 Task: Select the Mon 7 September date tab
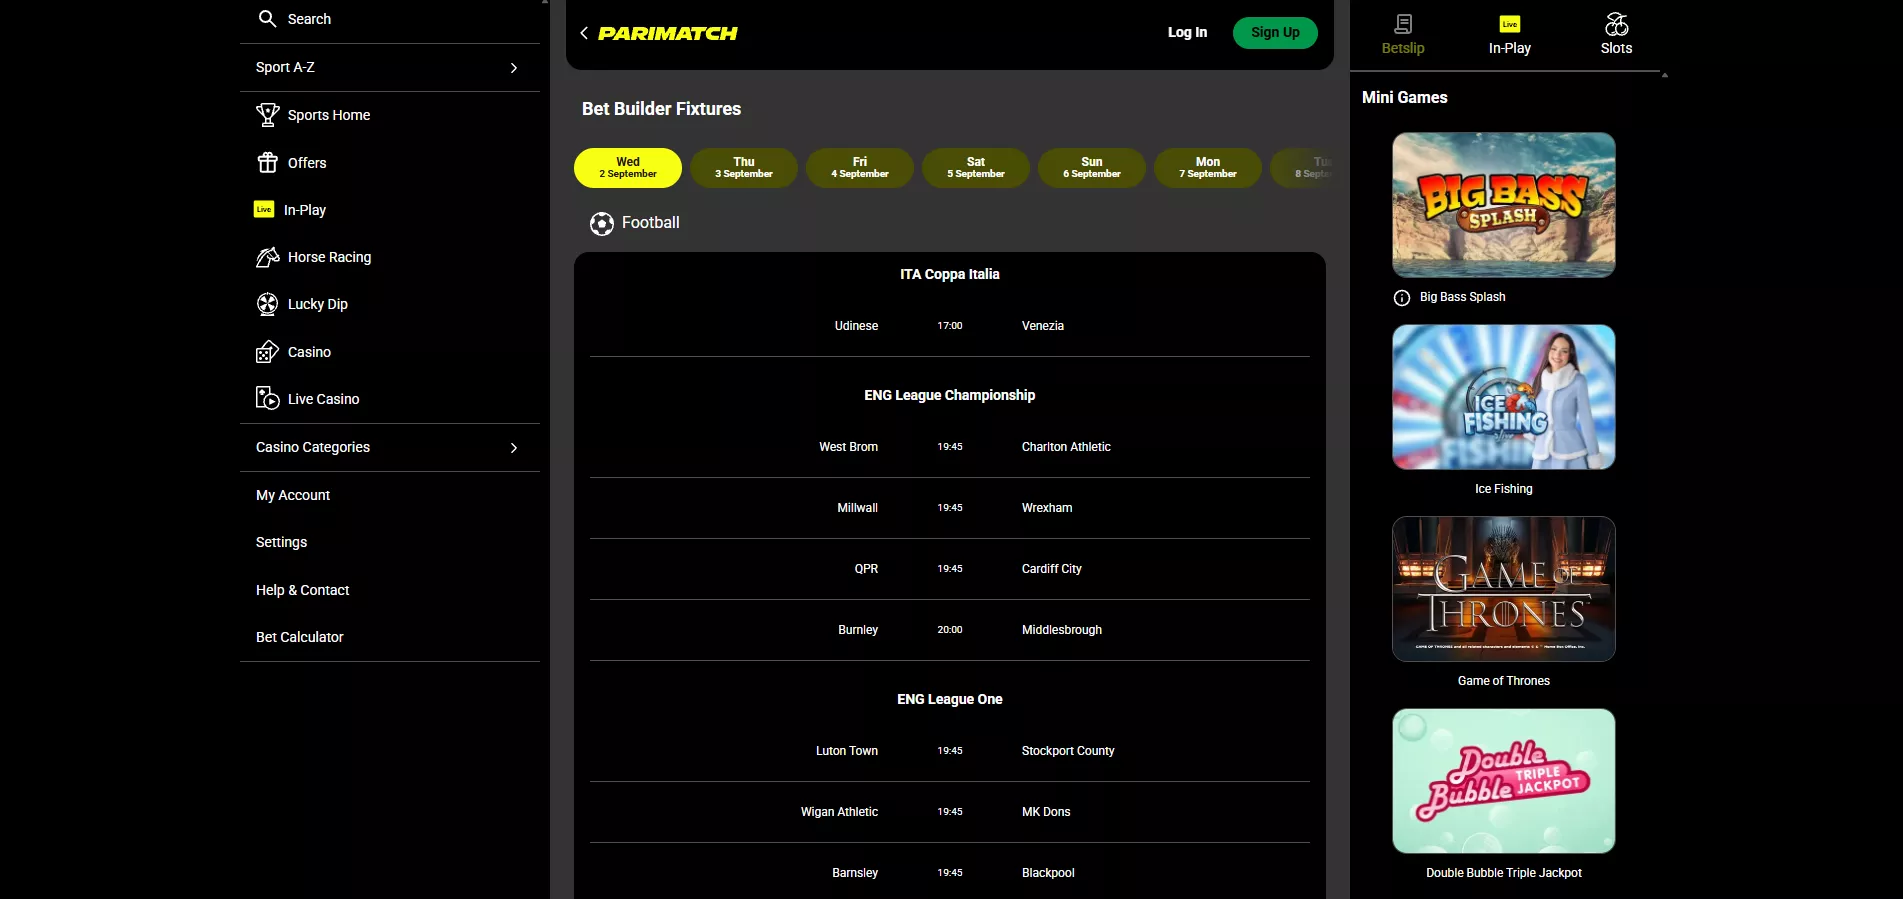[x=1208, y=167]
